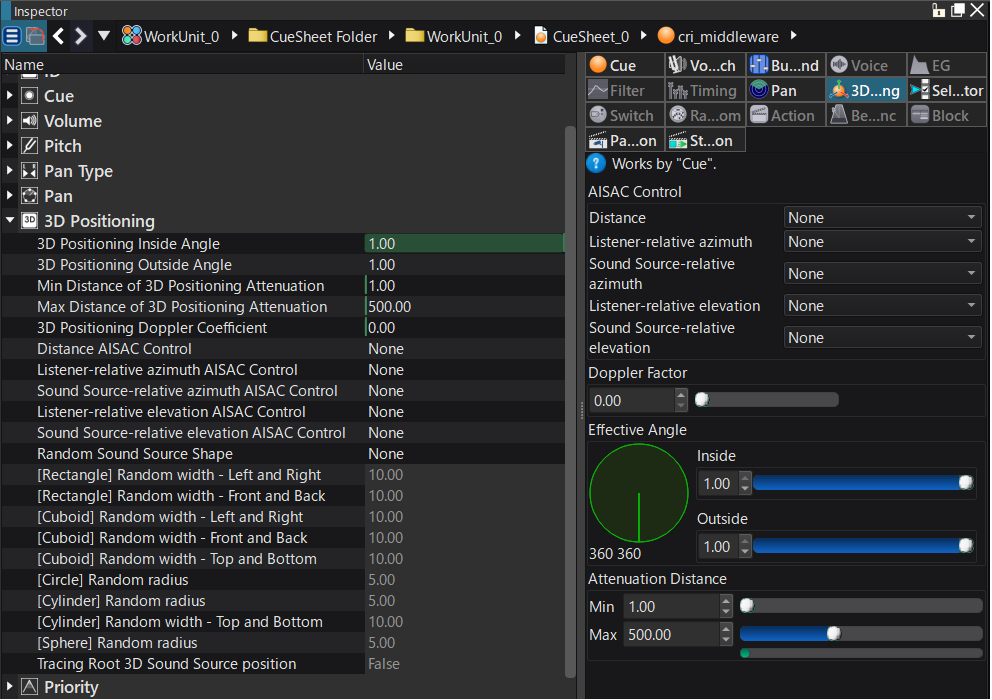Click the Max attenuation distance slider handle
992x700 pixels.
click(833, 634)
